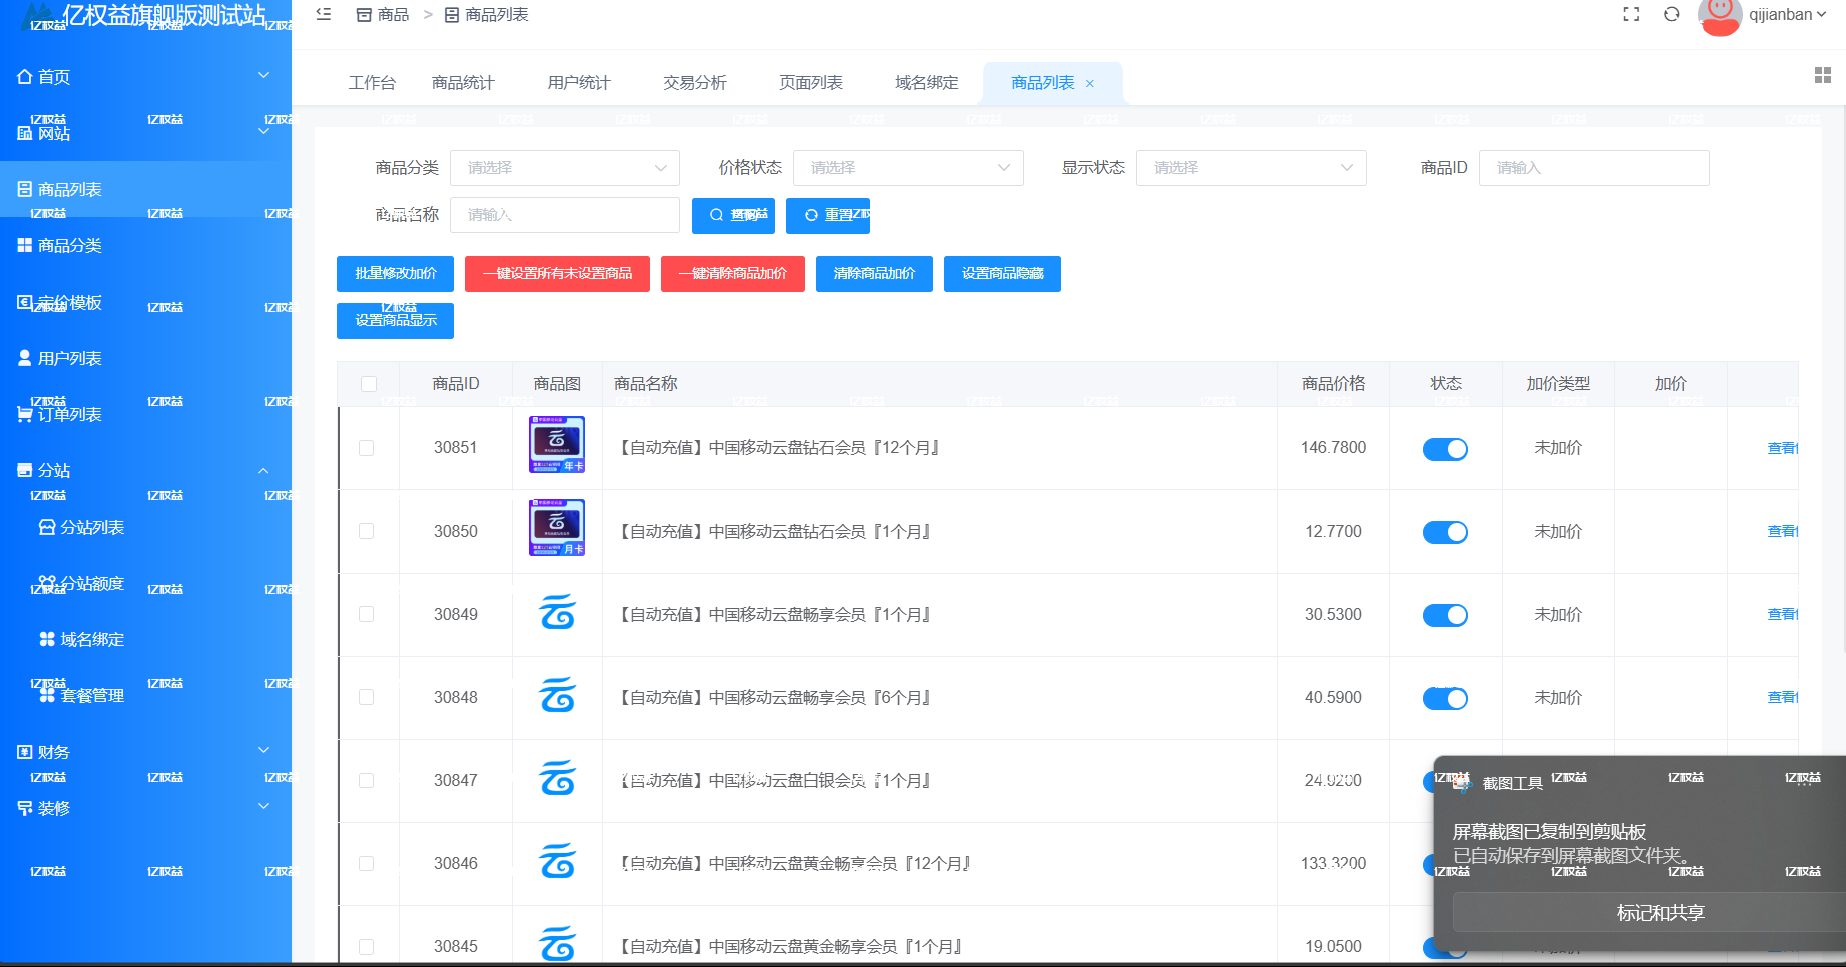Screen dimensions: 1846x967
Task: Check the checkbox for product 30850
Action: point(369,531)
